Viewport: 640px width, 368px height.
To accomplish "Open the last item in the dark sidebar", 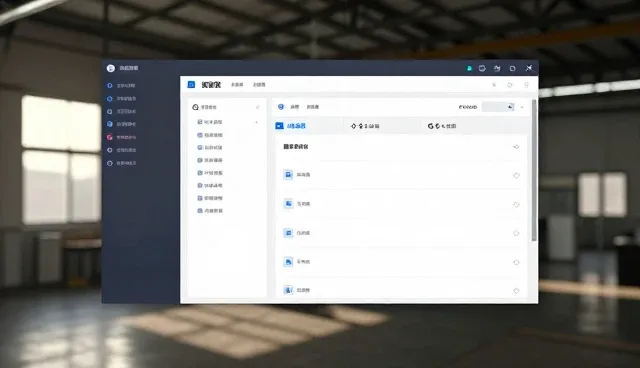I will click(122, 163).
